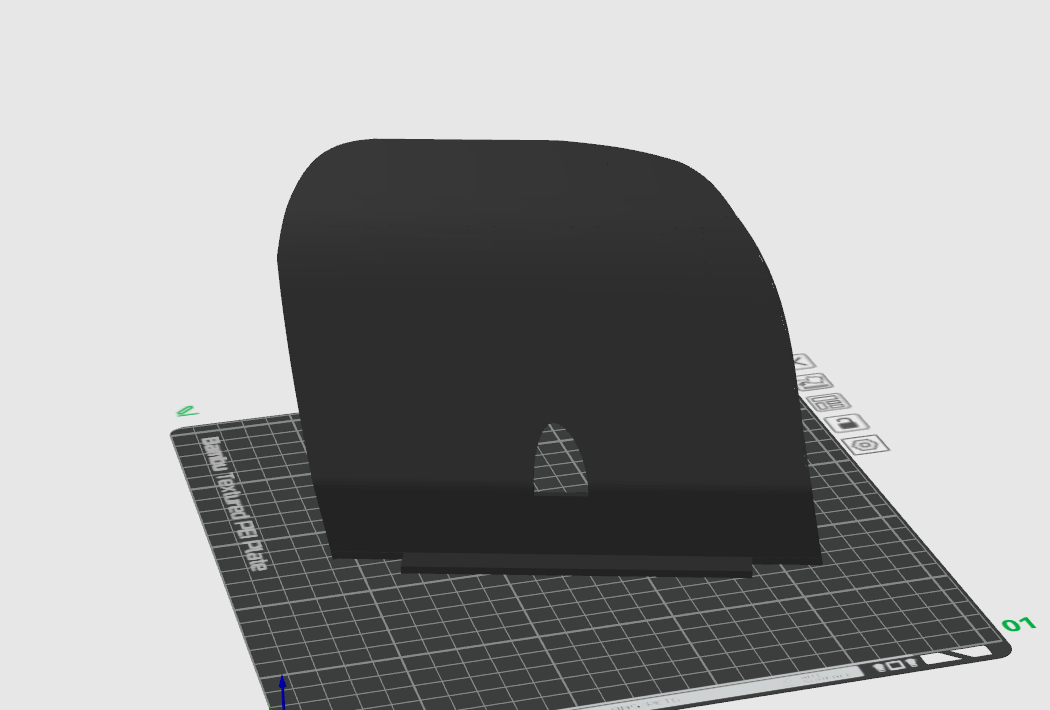
Task: Click the flat base slab under model
Action: [576, 564]
